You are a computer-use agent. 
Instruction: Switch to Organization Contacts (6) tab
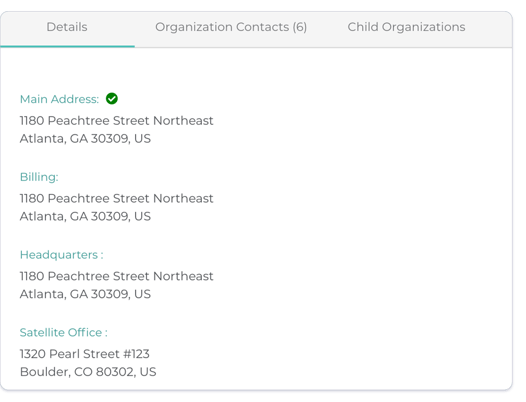tap(231, 27)
